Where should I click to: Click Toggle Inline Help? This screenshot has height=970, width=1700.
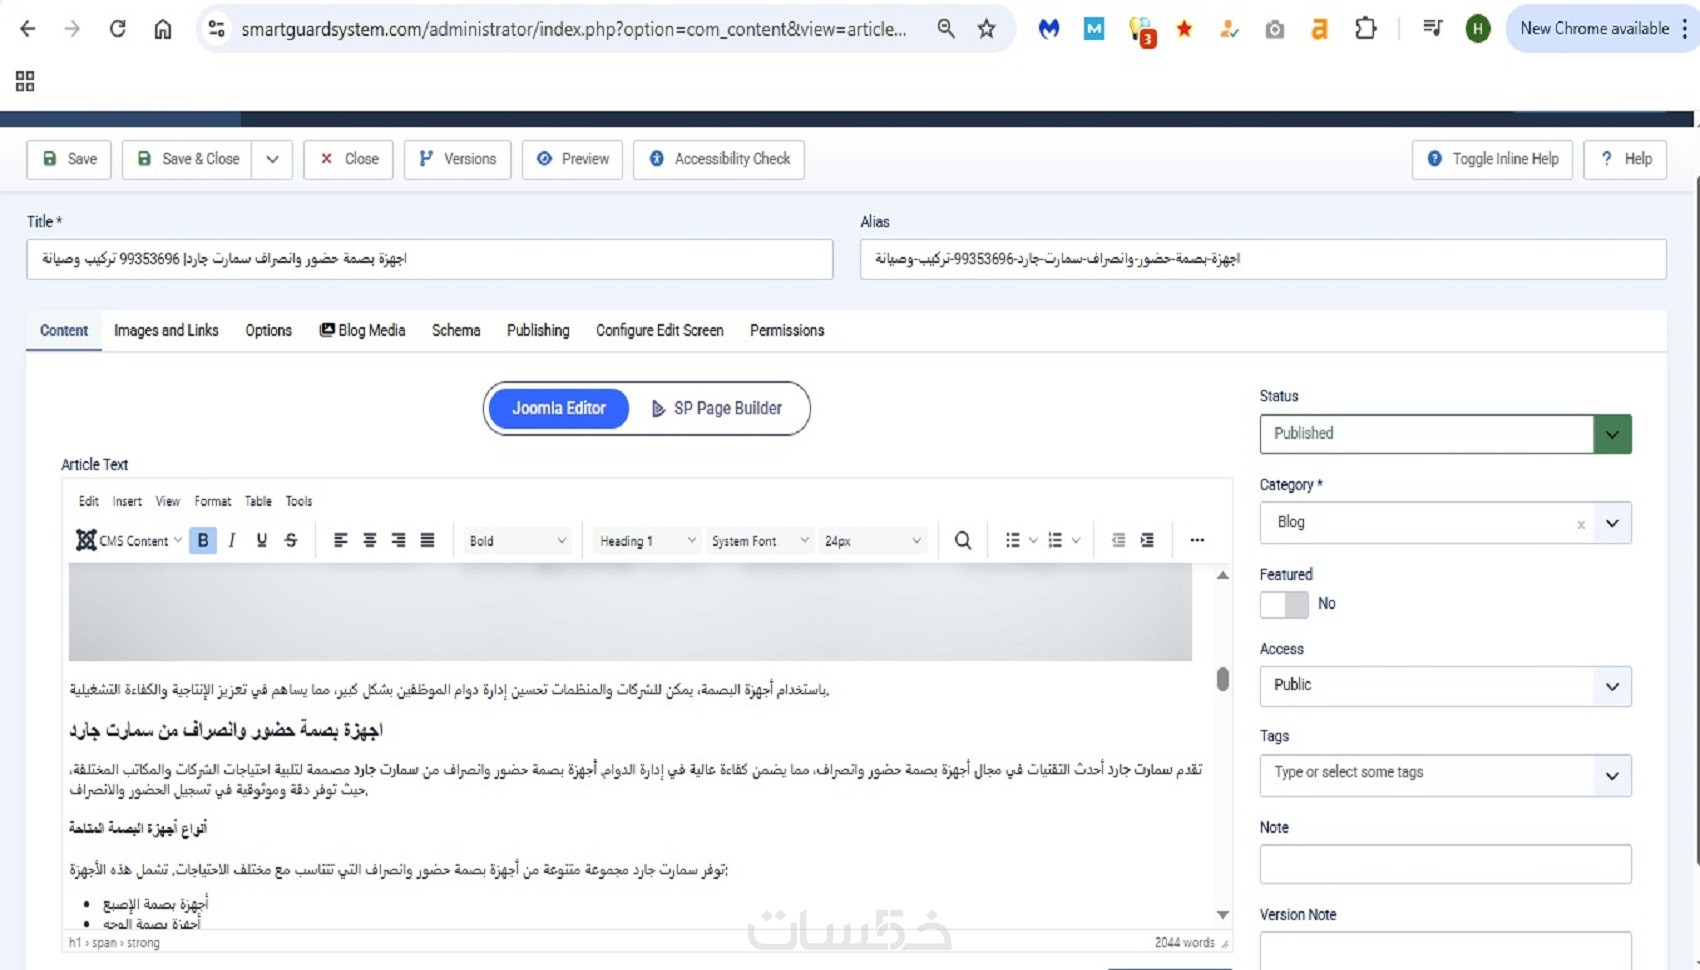(x=1492, y=159)
